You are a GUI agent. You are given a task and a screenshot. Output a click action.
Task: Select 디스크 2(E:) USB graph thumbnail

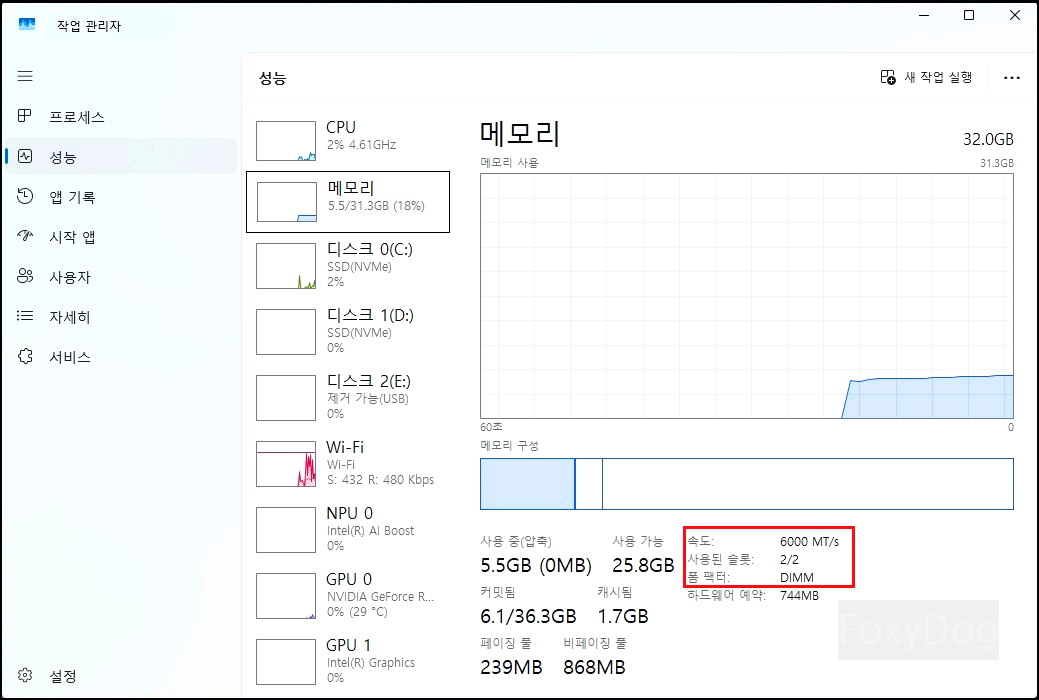tap(286, 398)
